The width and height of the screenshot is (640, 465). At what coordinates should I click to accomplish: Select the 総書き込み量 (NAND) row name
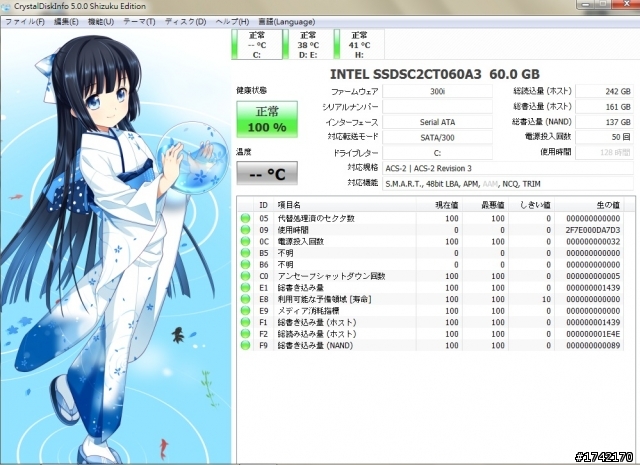316,345
